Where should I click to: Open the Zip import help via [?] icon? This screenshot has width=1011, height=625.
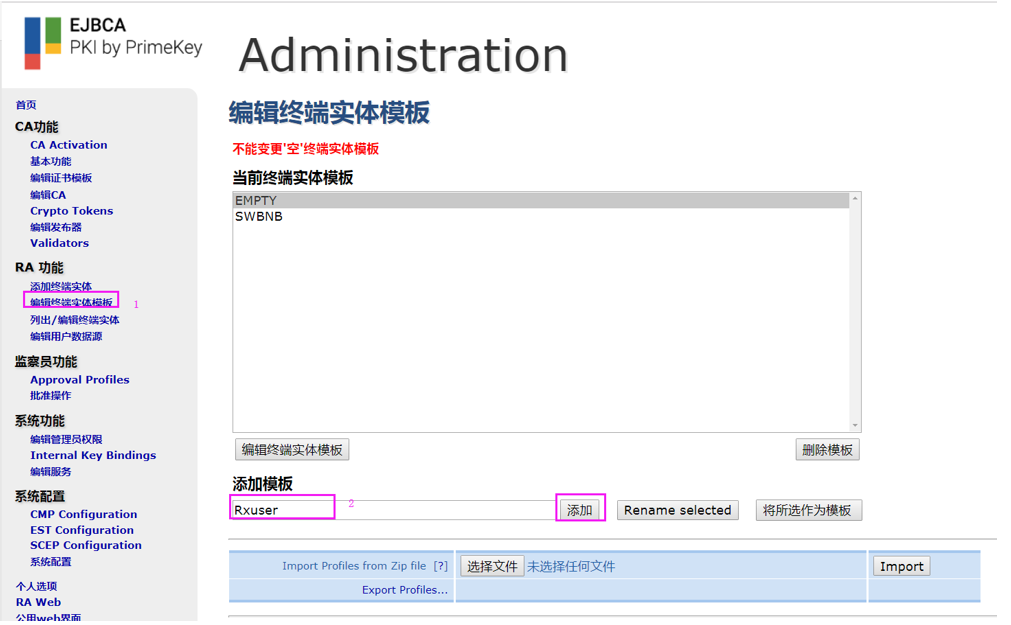[x=442, y=564]
